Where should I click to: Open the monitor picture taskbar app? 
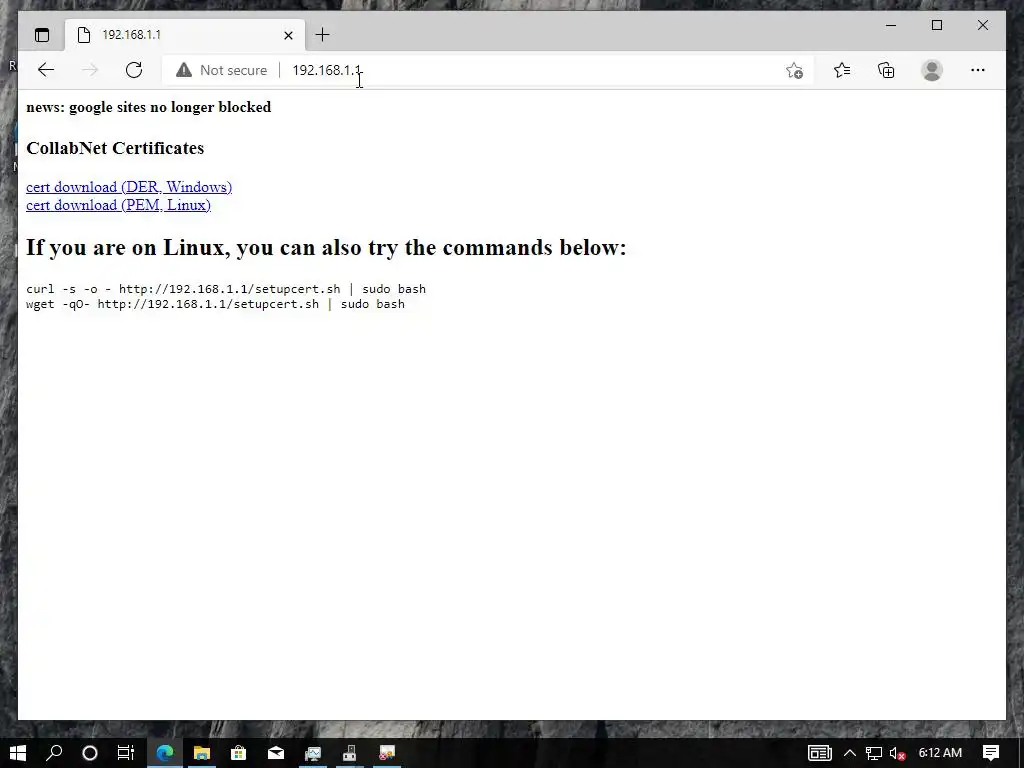pos(313,753)
